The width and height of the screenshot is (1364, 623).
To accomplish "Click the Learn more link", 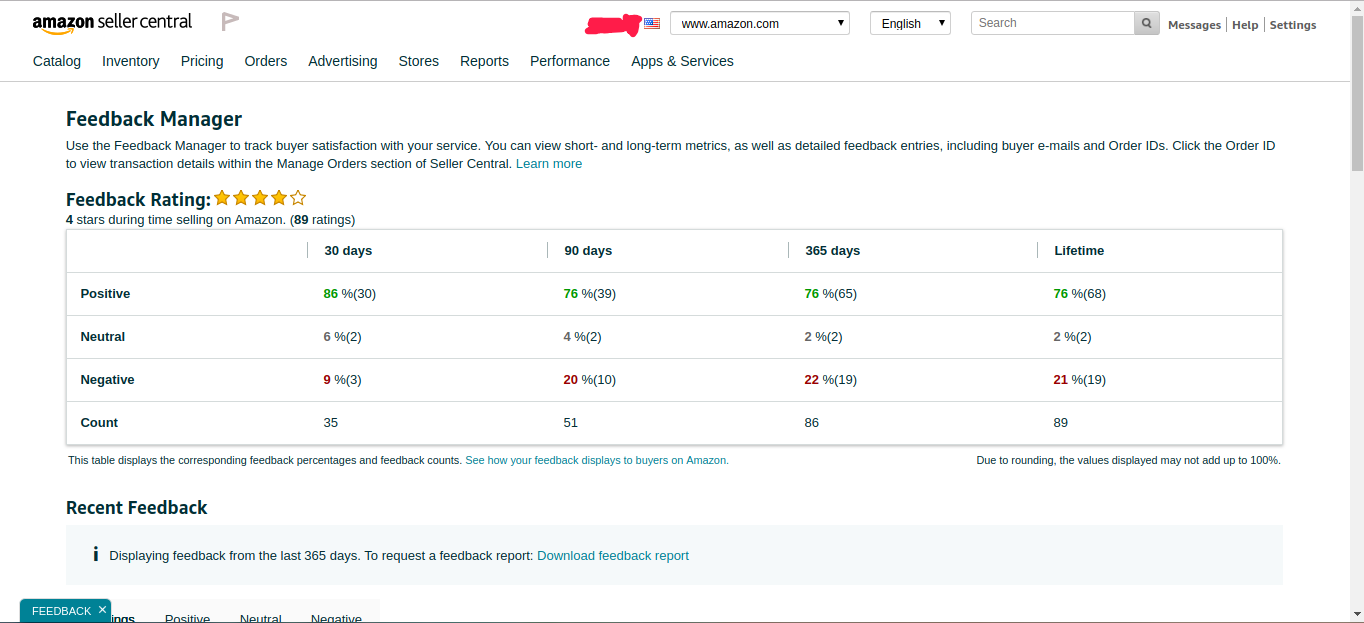I will click(x=548, y=164).
